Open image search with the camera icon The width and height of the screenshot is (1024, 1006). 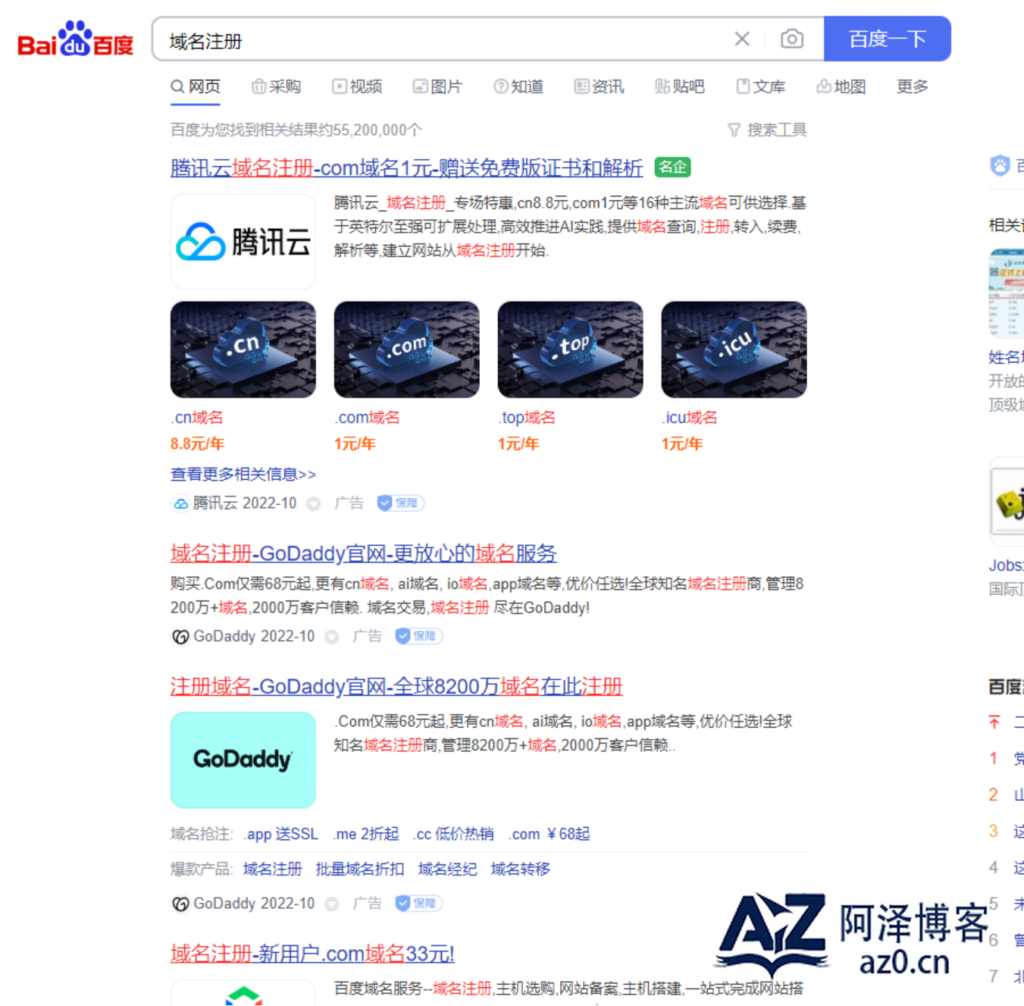(792, 39)
